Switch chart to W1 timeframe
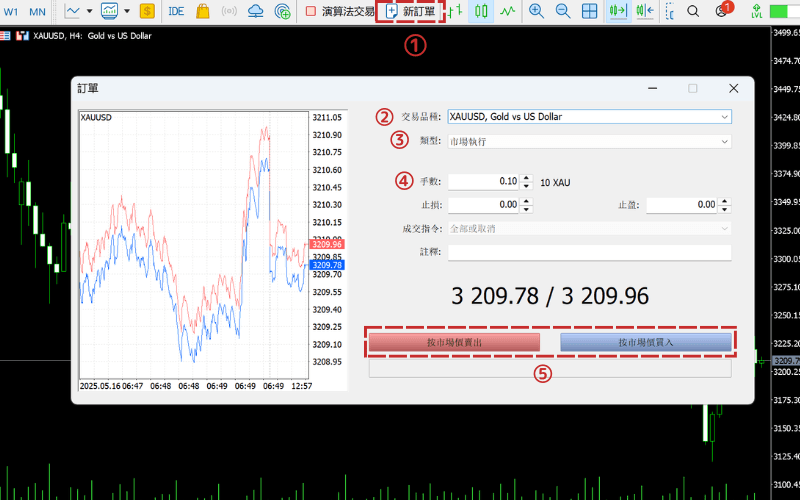This screenshot has width=800, height=500. coord(11,11)
